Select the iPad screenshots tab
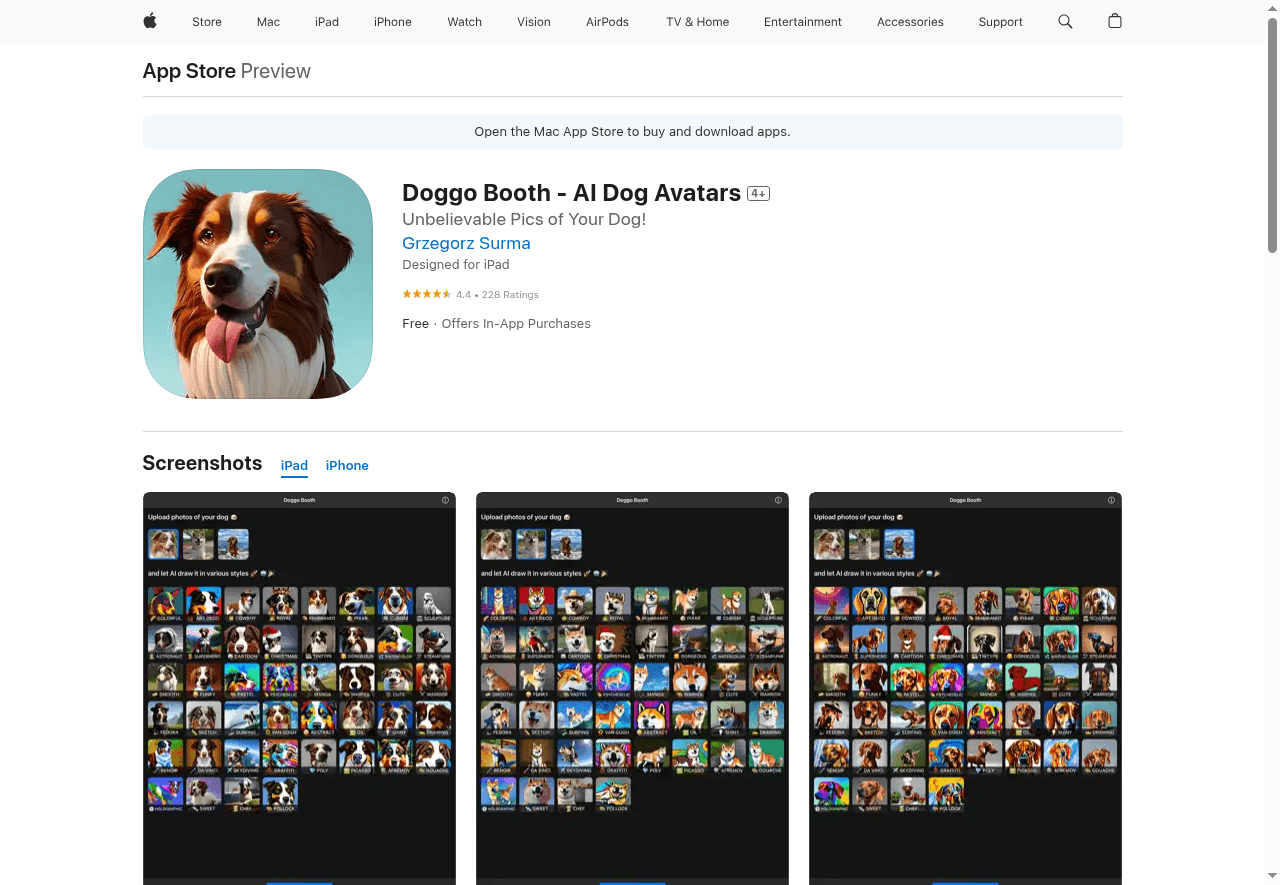This screenshot has height=885, width=1280. coord(294,465)
